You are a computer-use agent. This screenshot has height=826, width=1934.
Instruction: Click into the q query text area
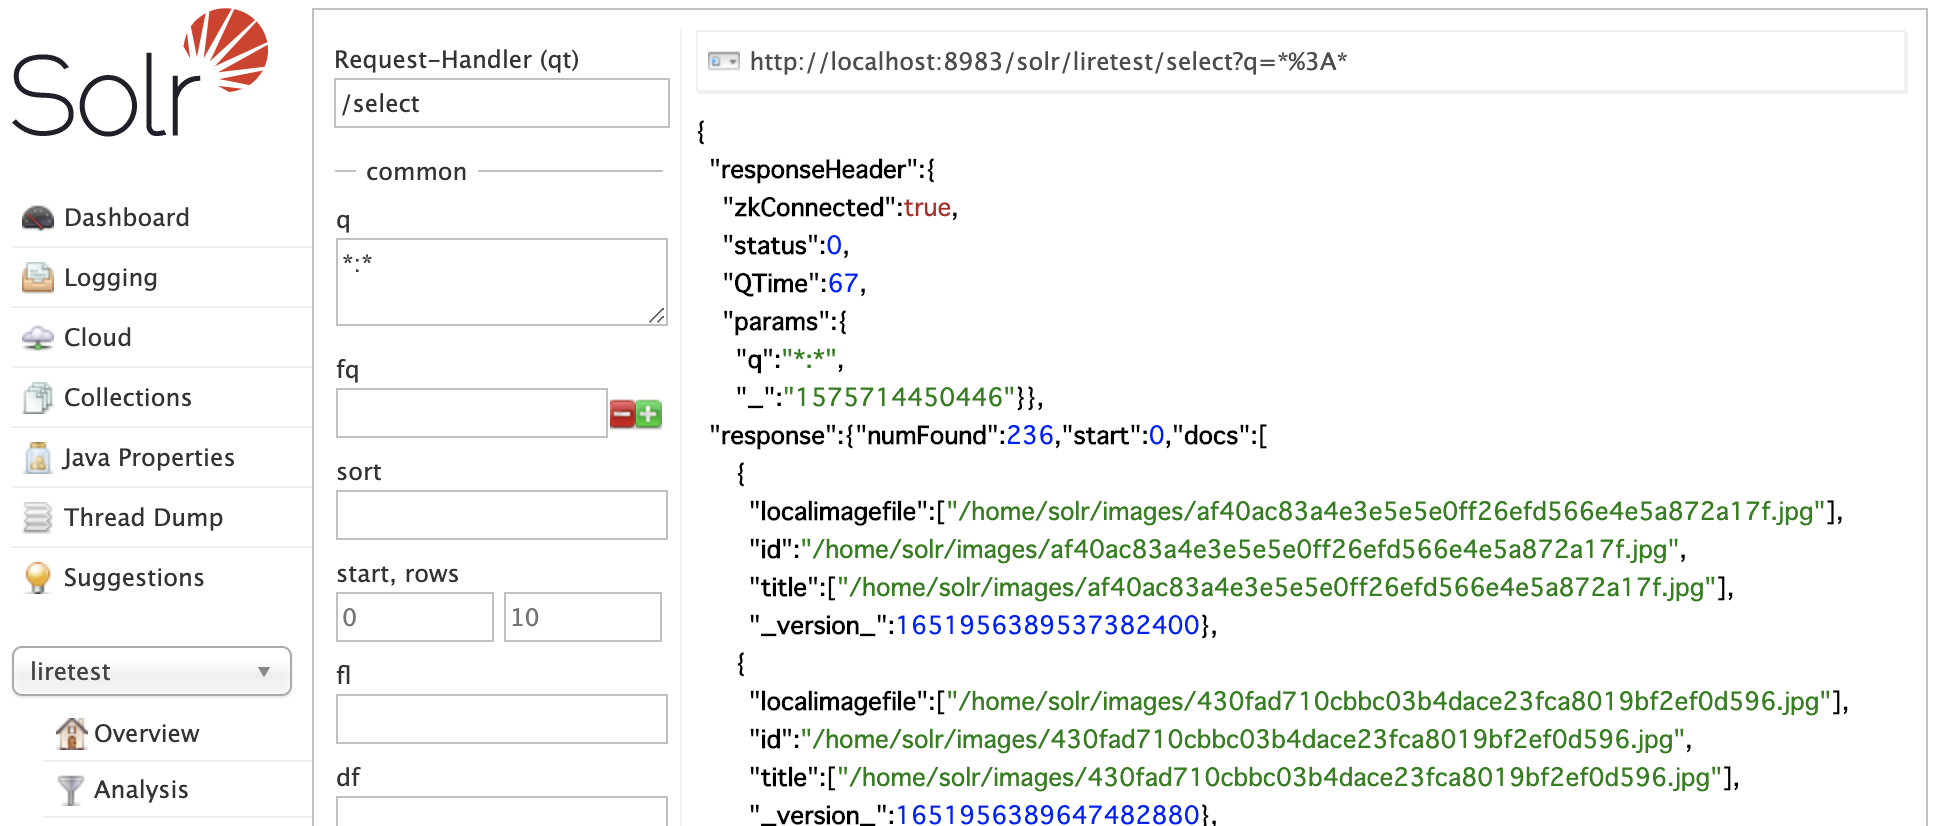(x=502, y=282)
